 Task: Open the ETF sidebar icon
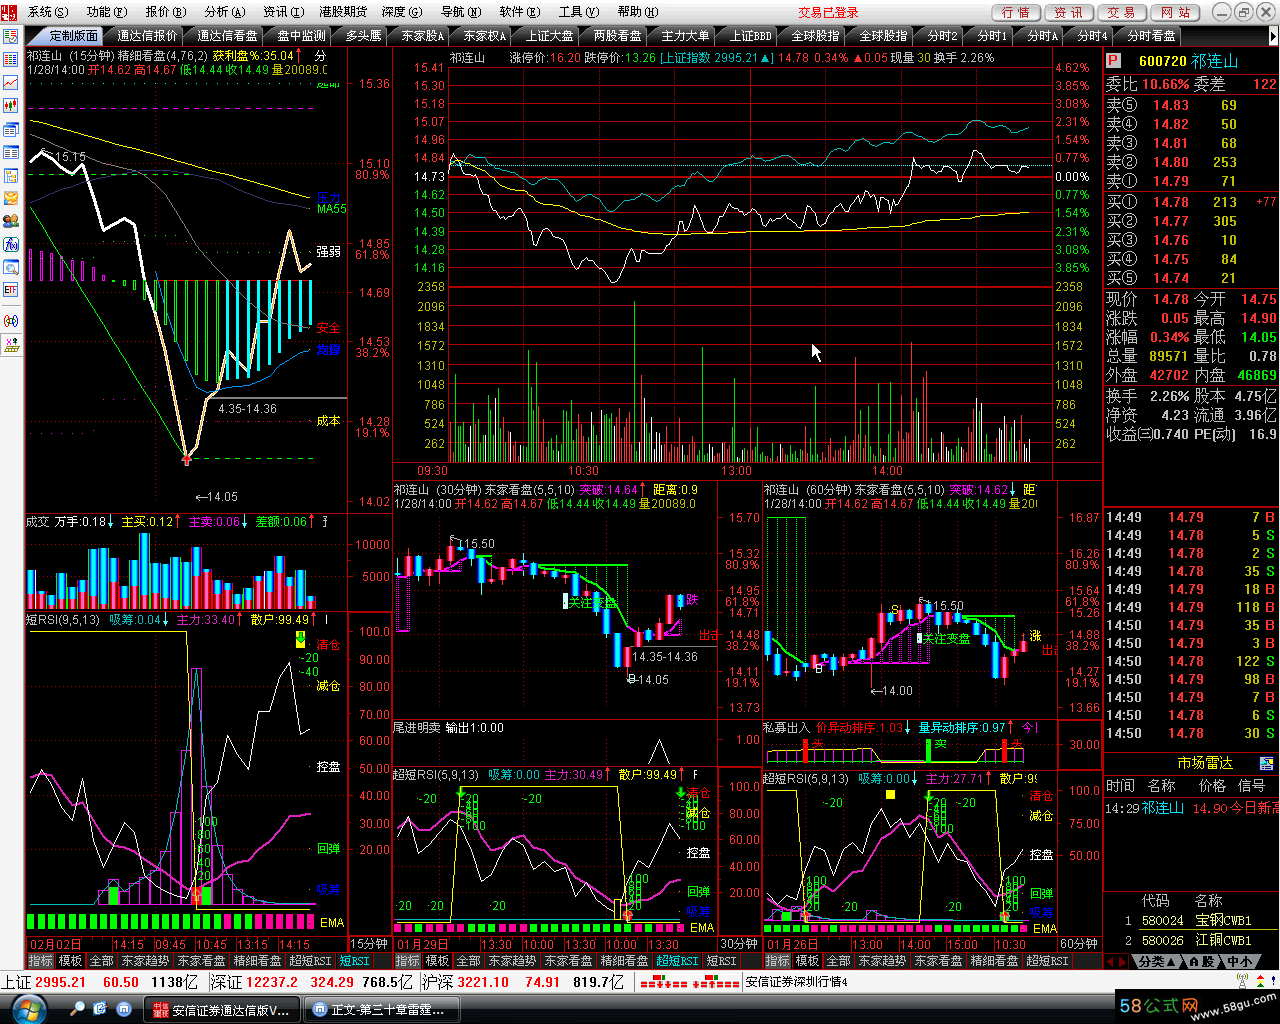coord(11,290)
